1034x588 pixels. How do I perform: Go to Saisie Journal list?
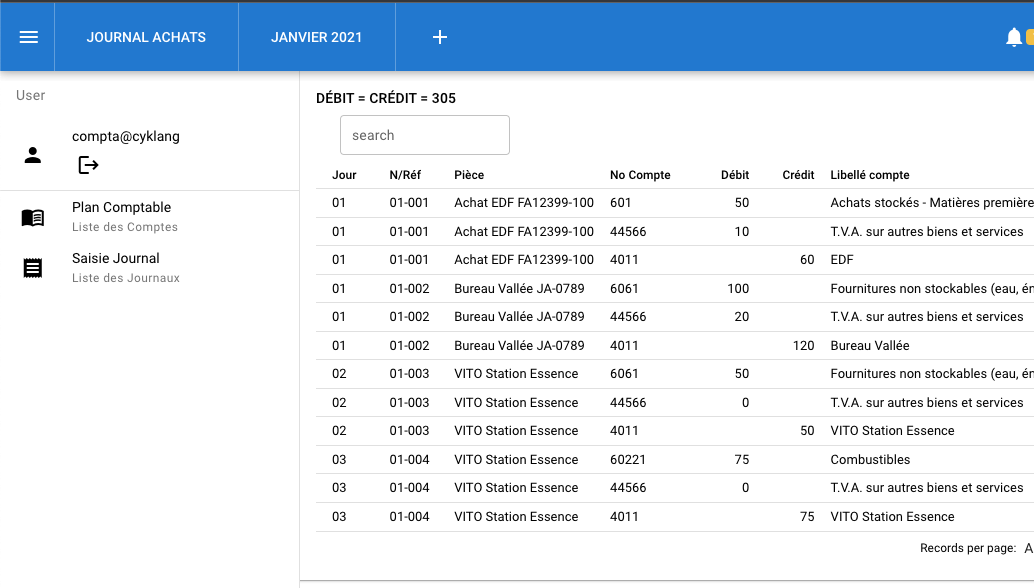(x=116, y=259)
